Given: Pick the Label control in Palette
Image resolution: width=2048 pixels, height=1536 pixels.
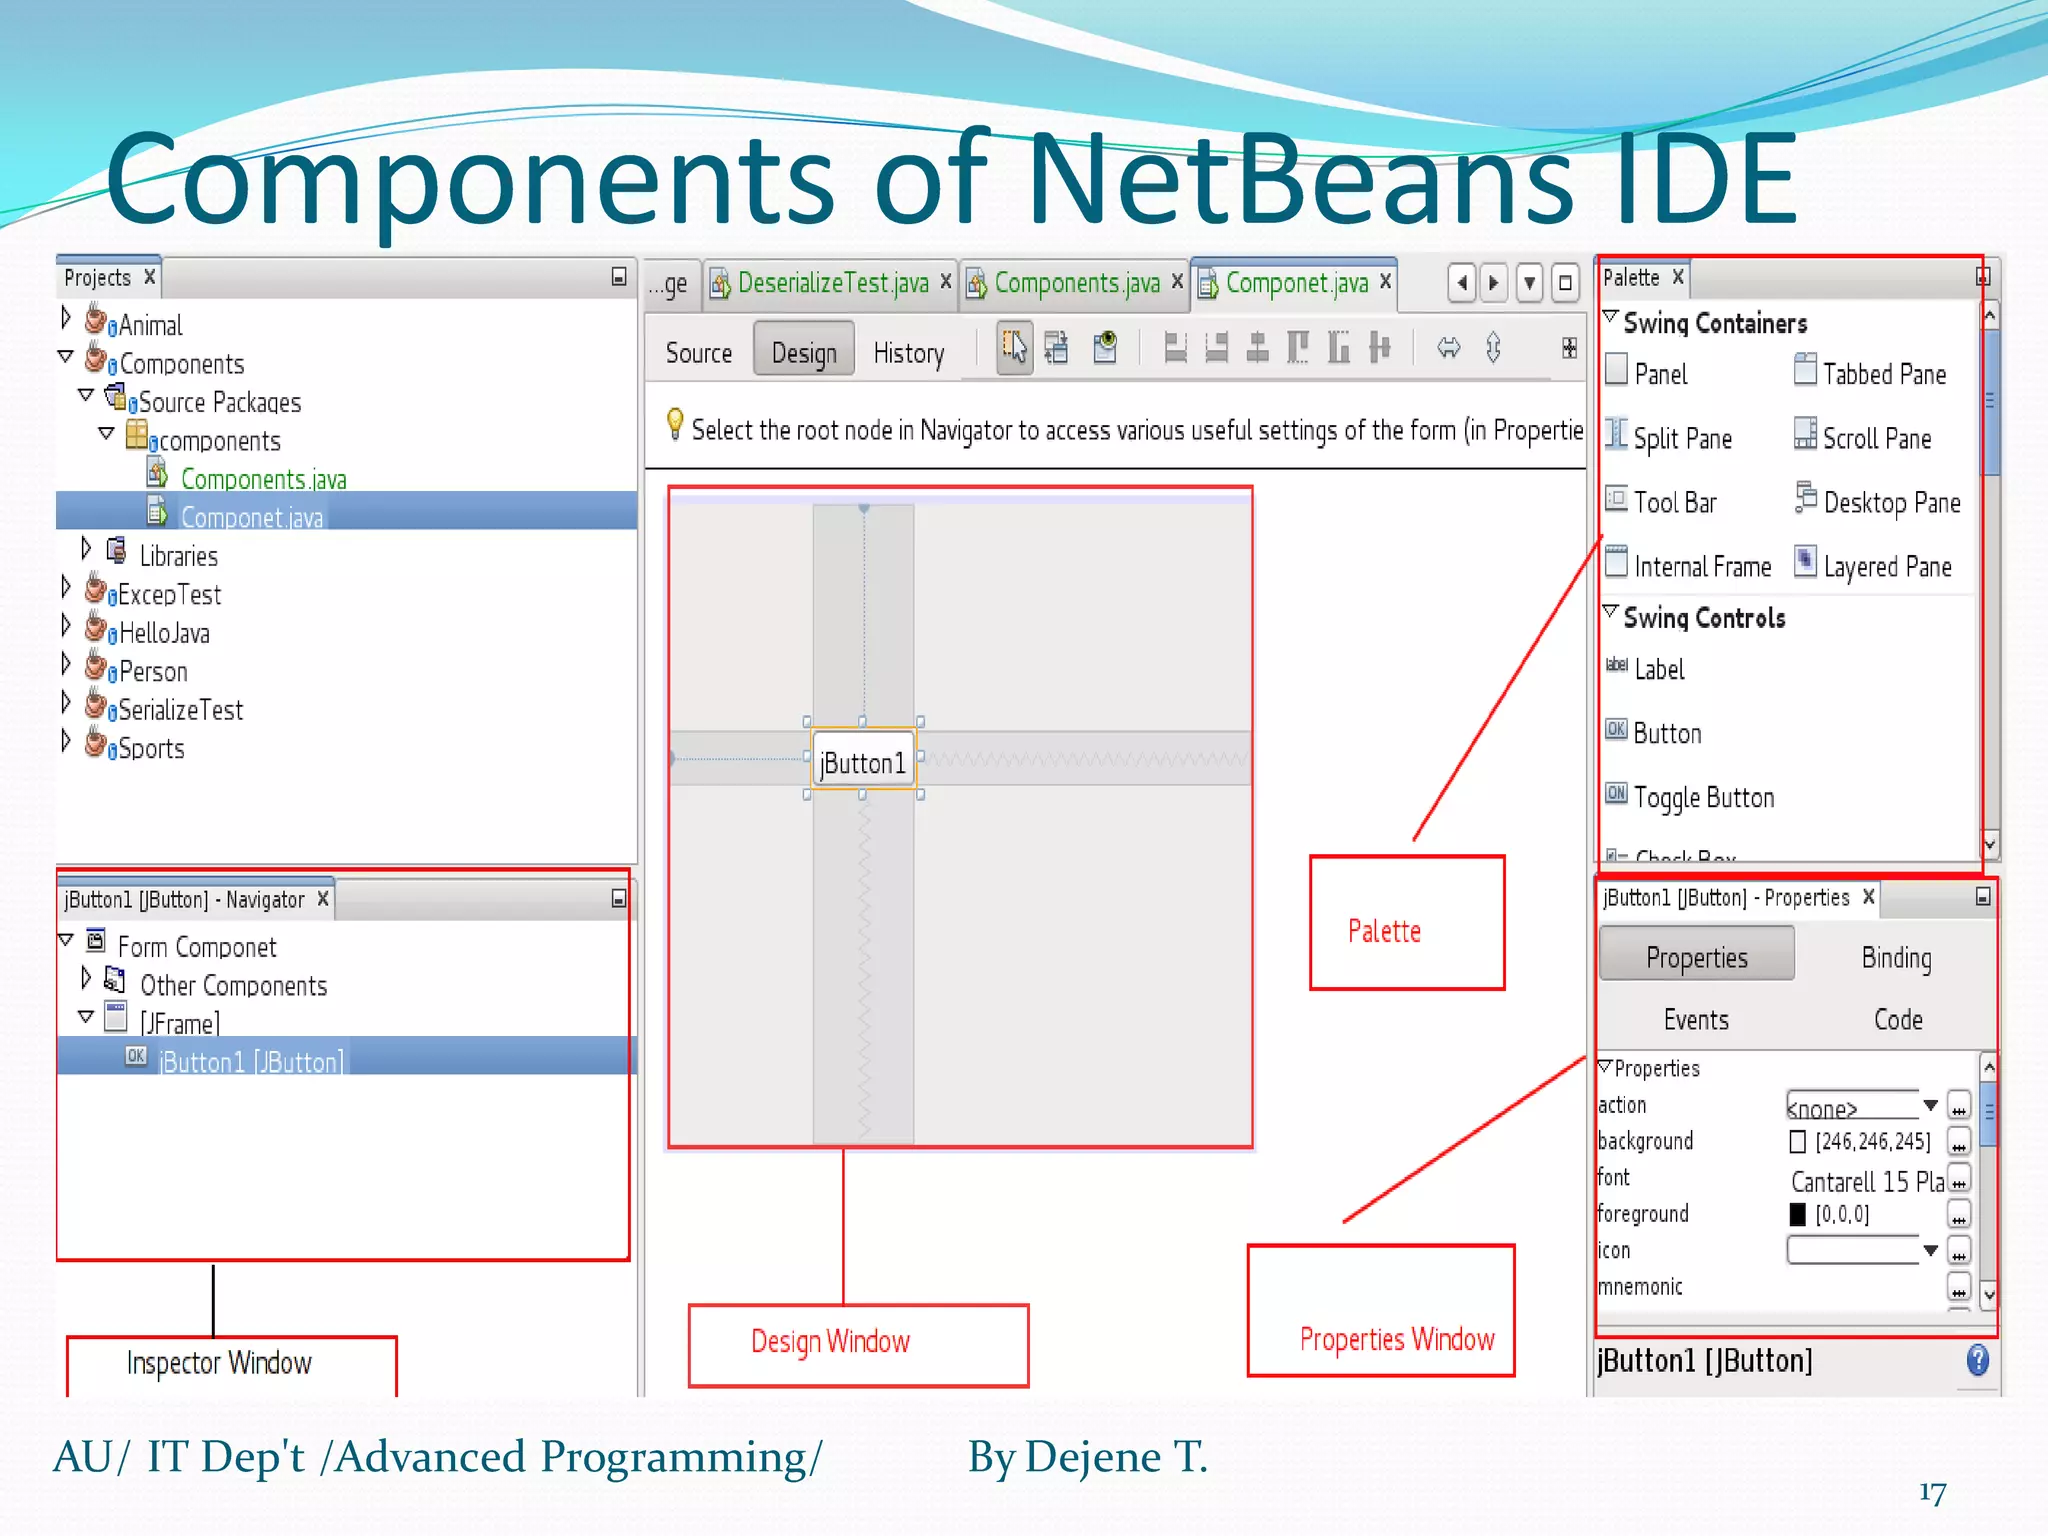Looking at the screenshot, I should click(1645, 669).
